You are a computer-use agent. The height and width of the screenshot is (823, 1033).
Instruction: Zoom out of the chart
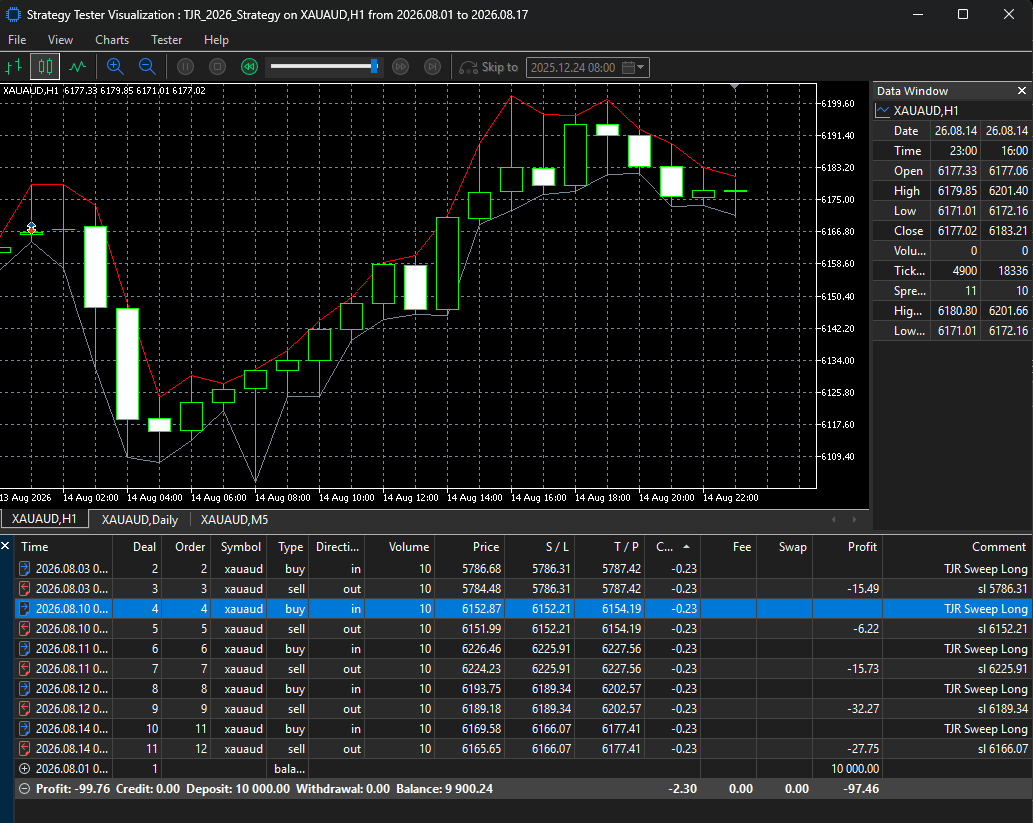(x=147, y=67)
